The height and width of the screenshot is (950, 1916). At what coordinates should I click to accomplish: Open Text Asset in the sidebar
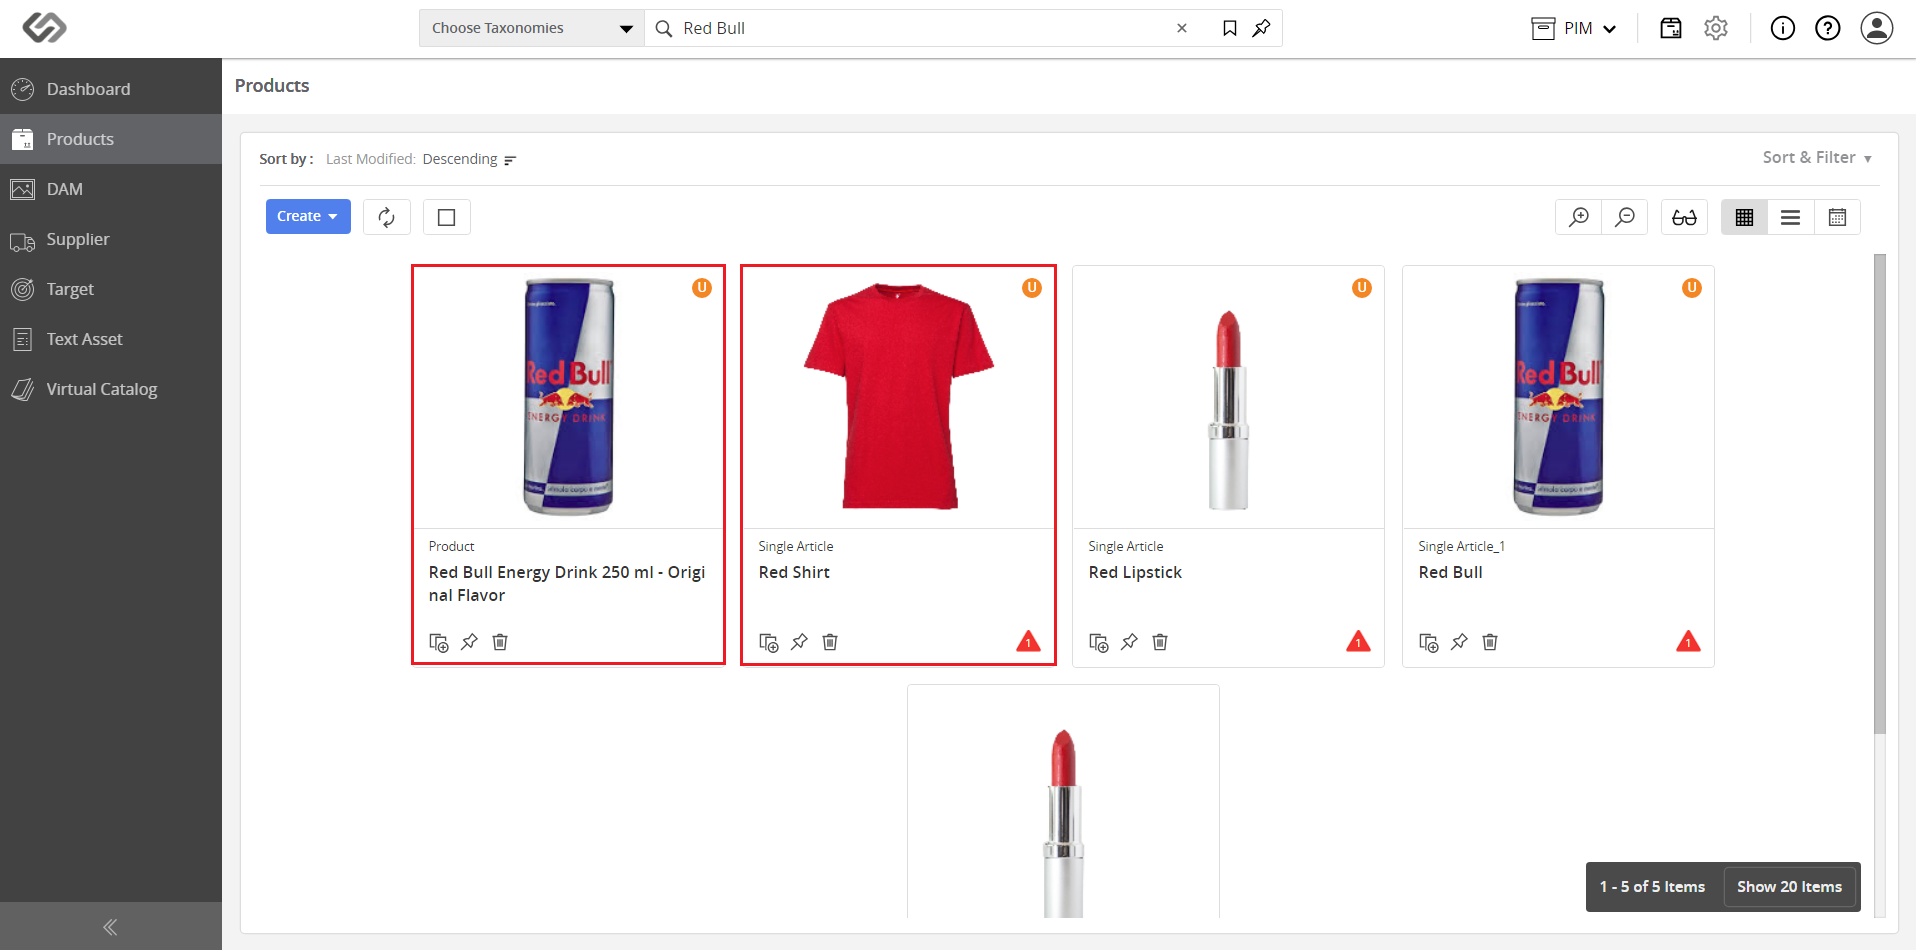[111, 339]
